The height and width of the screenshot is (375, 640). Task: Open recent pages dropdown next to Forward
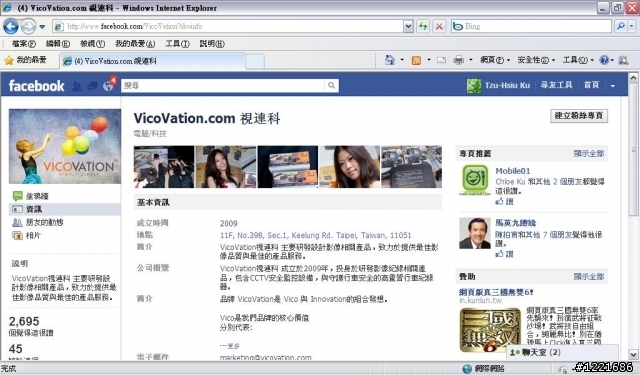point(42,27)
